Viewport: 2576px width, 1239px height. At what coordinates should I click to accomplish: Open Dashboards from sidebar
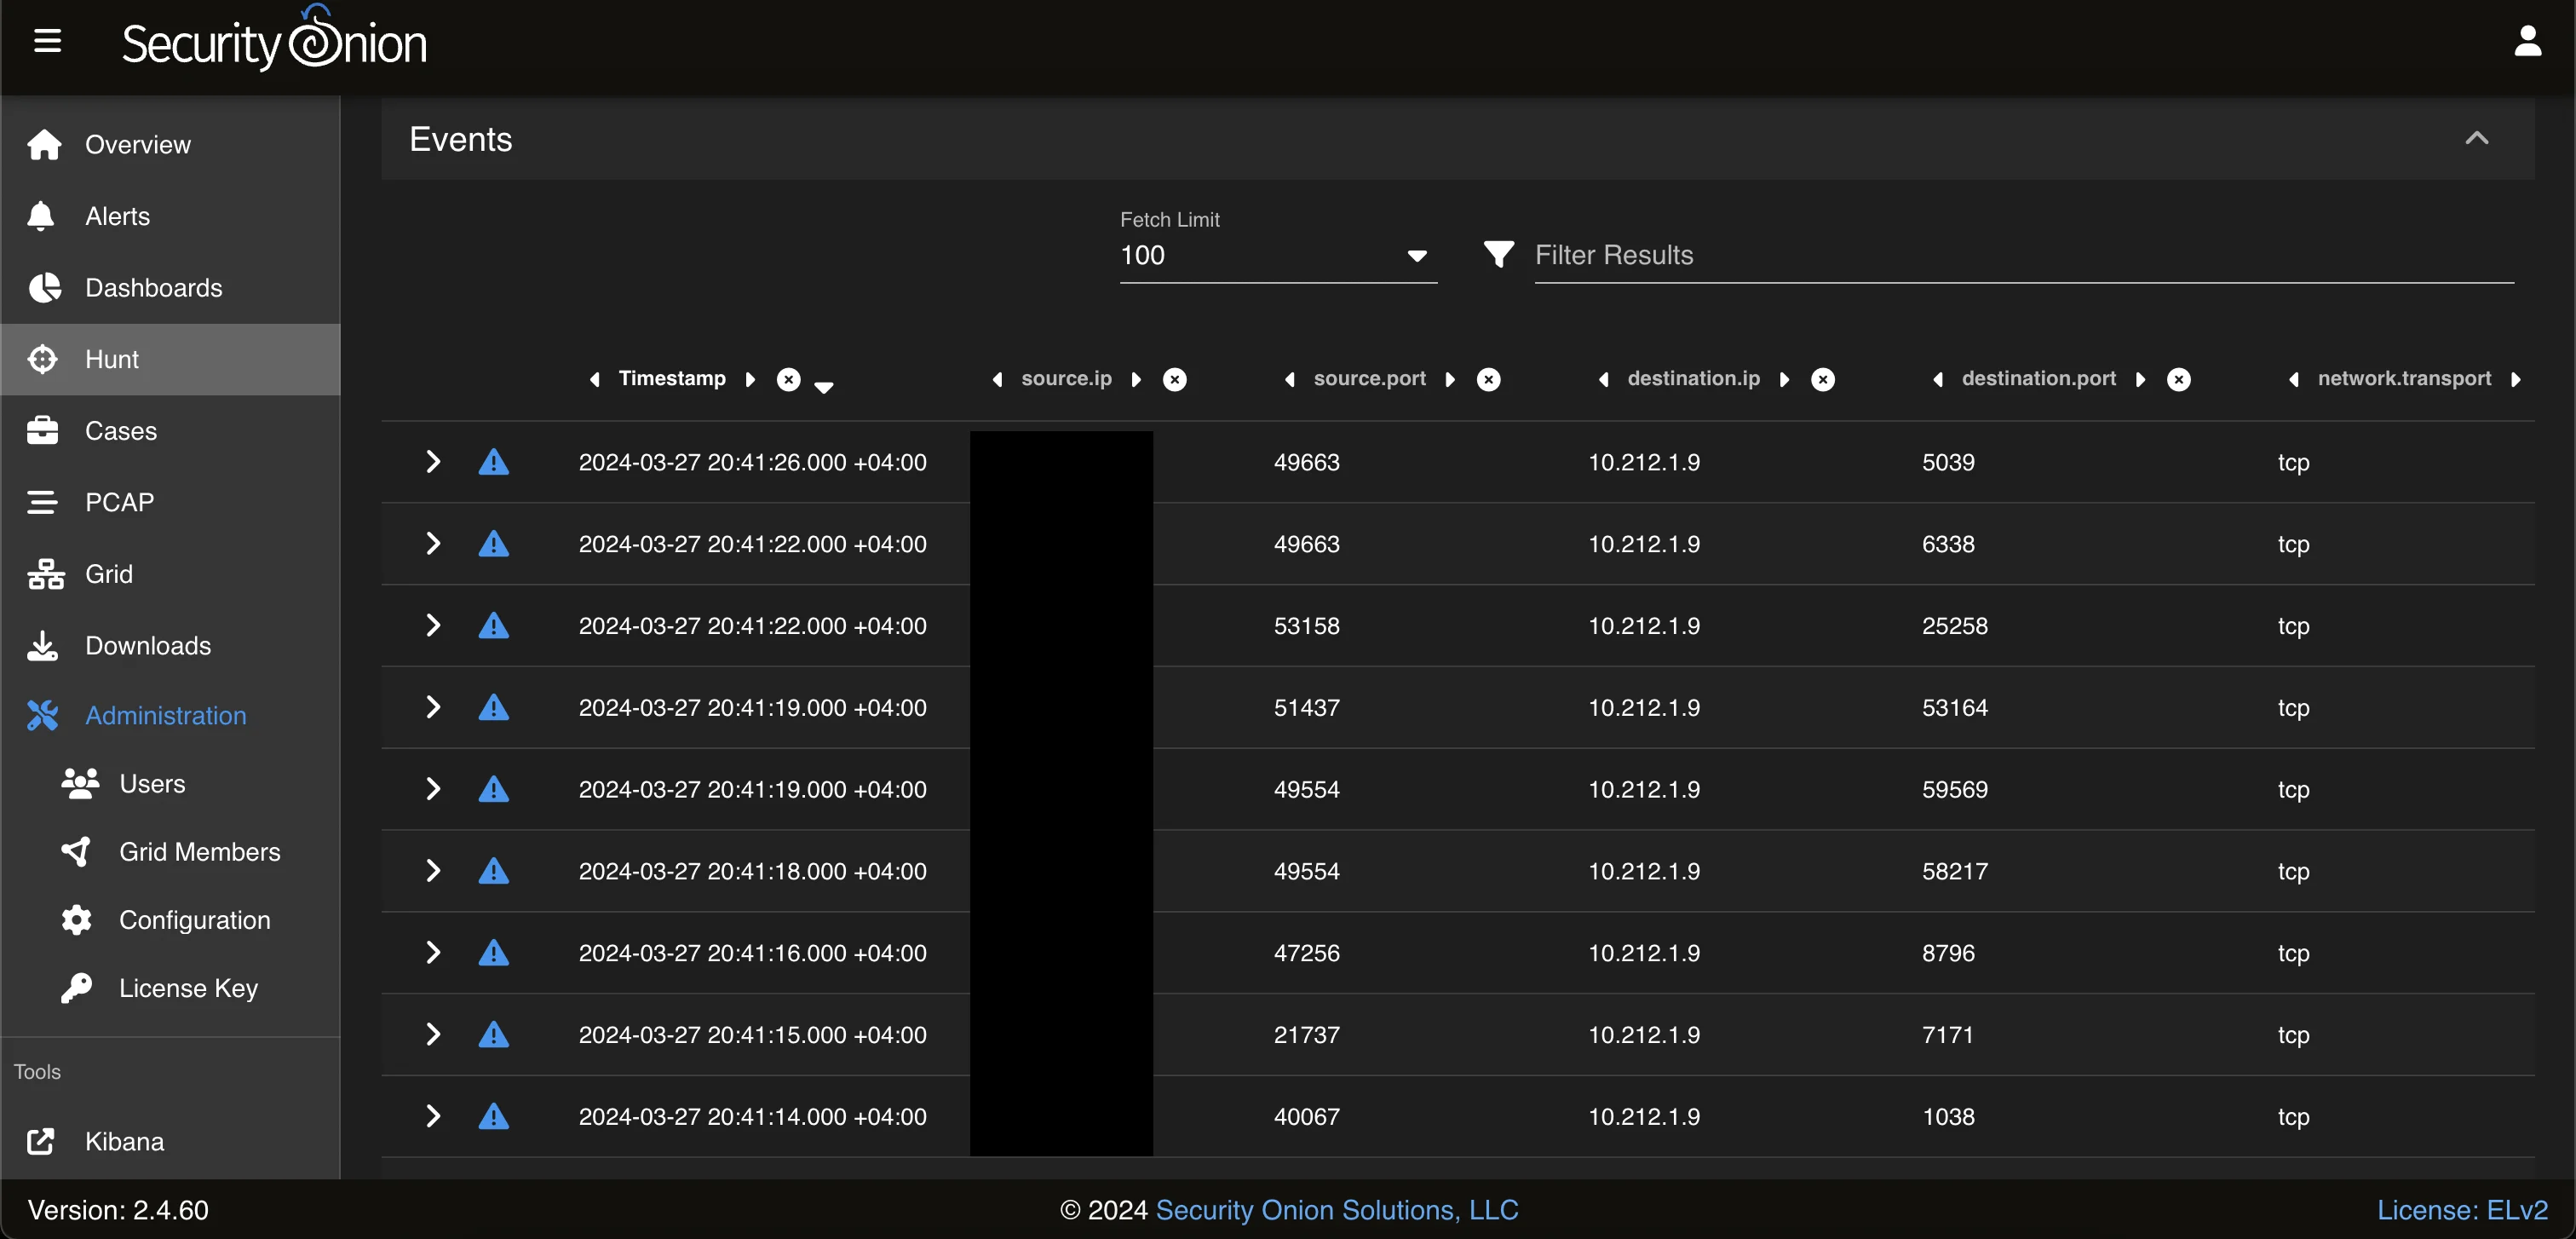[170, 288]
